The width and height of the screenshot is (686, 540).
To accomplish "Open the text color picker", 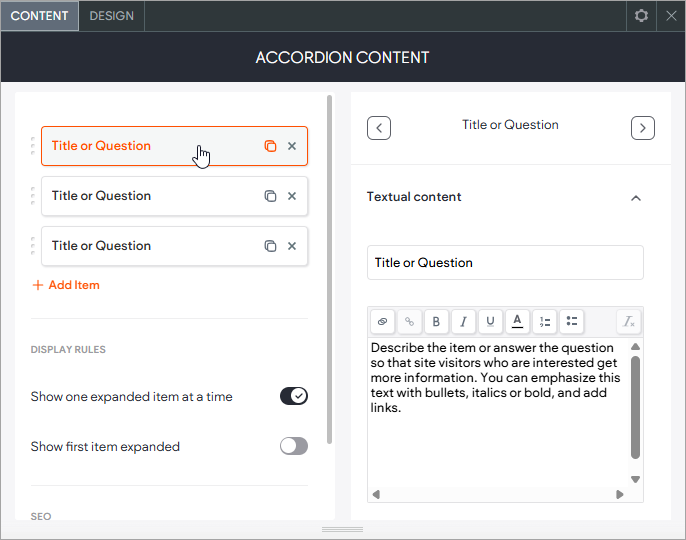I will (x=517, y=321).
